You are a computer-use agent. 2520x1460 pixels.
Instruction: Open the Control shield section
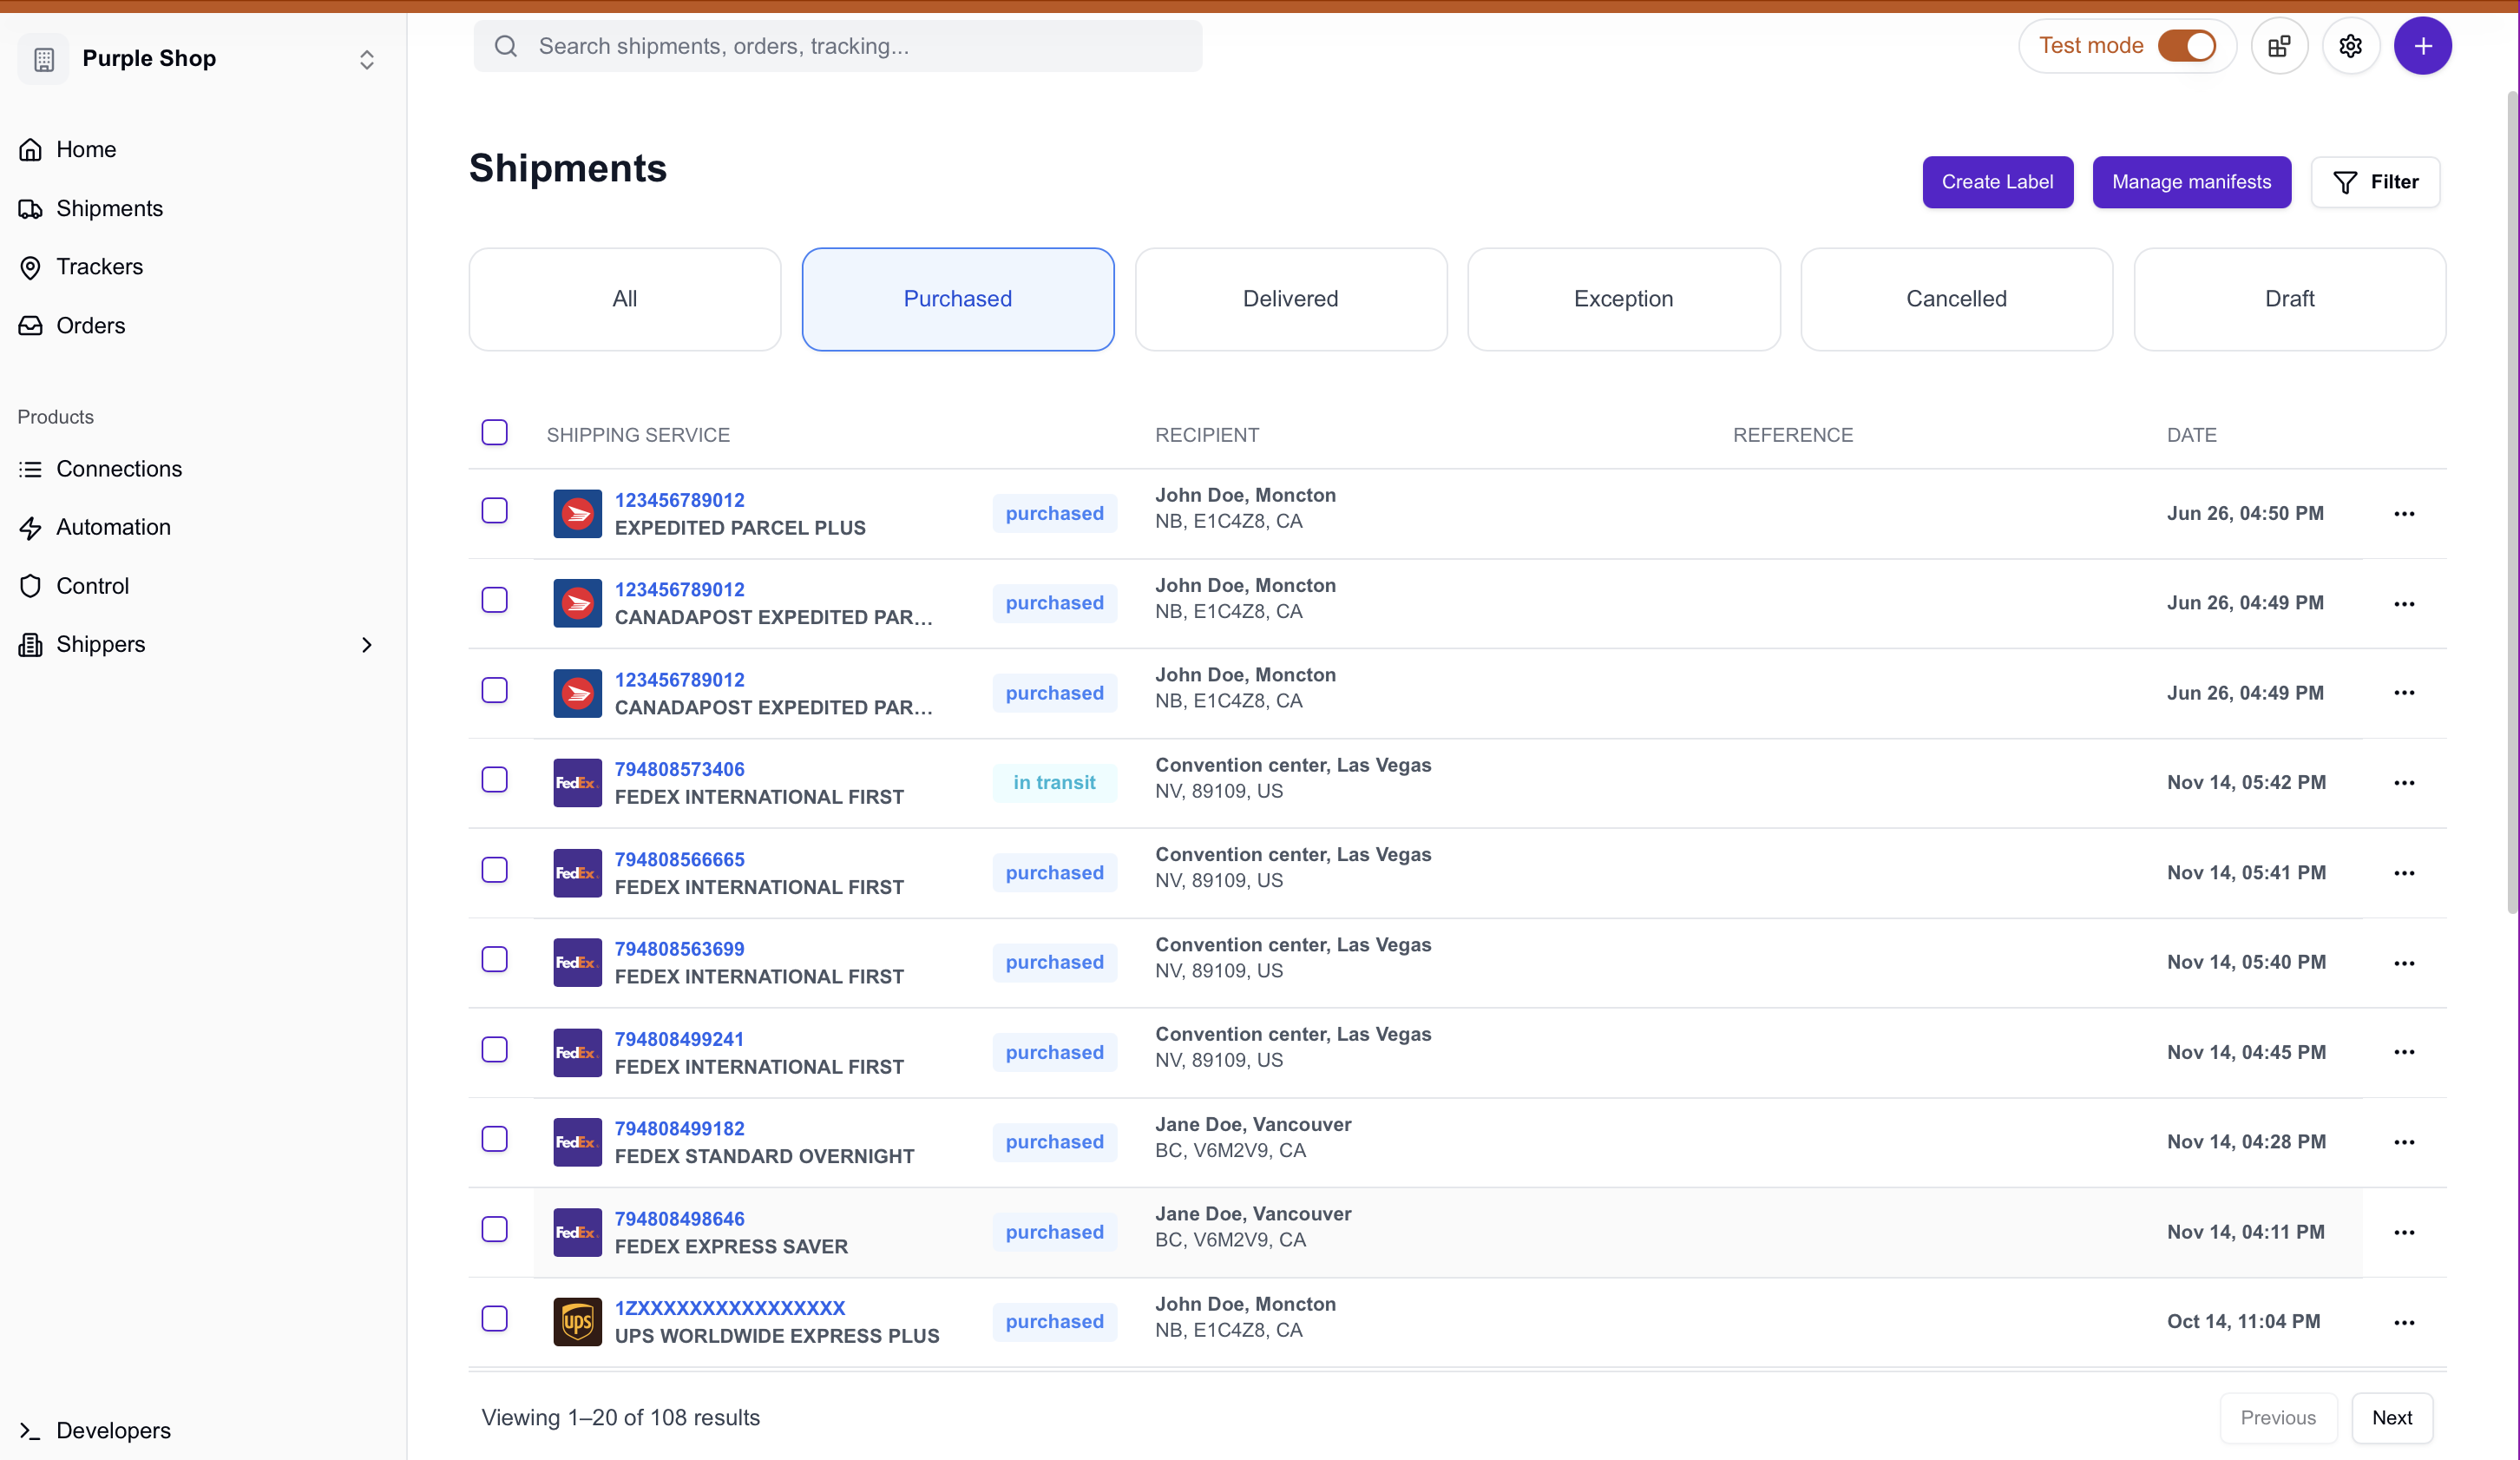tap(30, 585)
